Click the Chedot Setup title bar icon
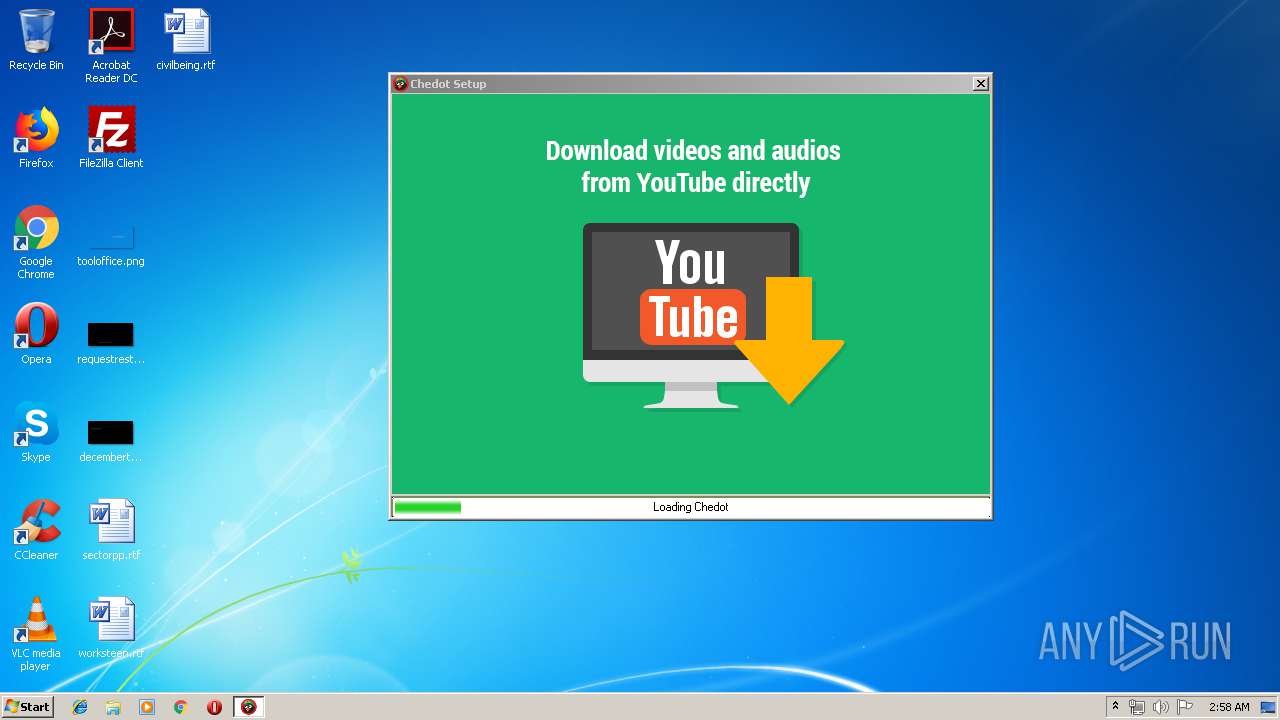The image size is (1280, 720). (x=400, y=84)
